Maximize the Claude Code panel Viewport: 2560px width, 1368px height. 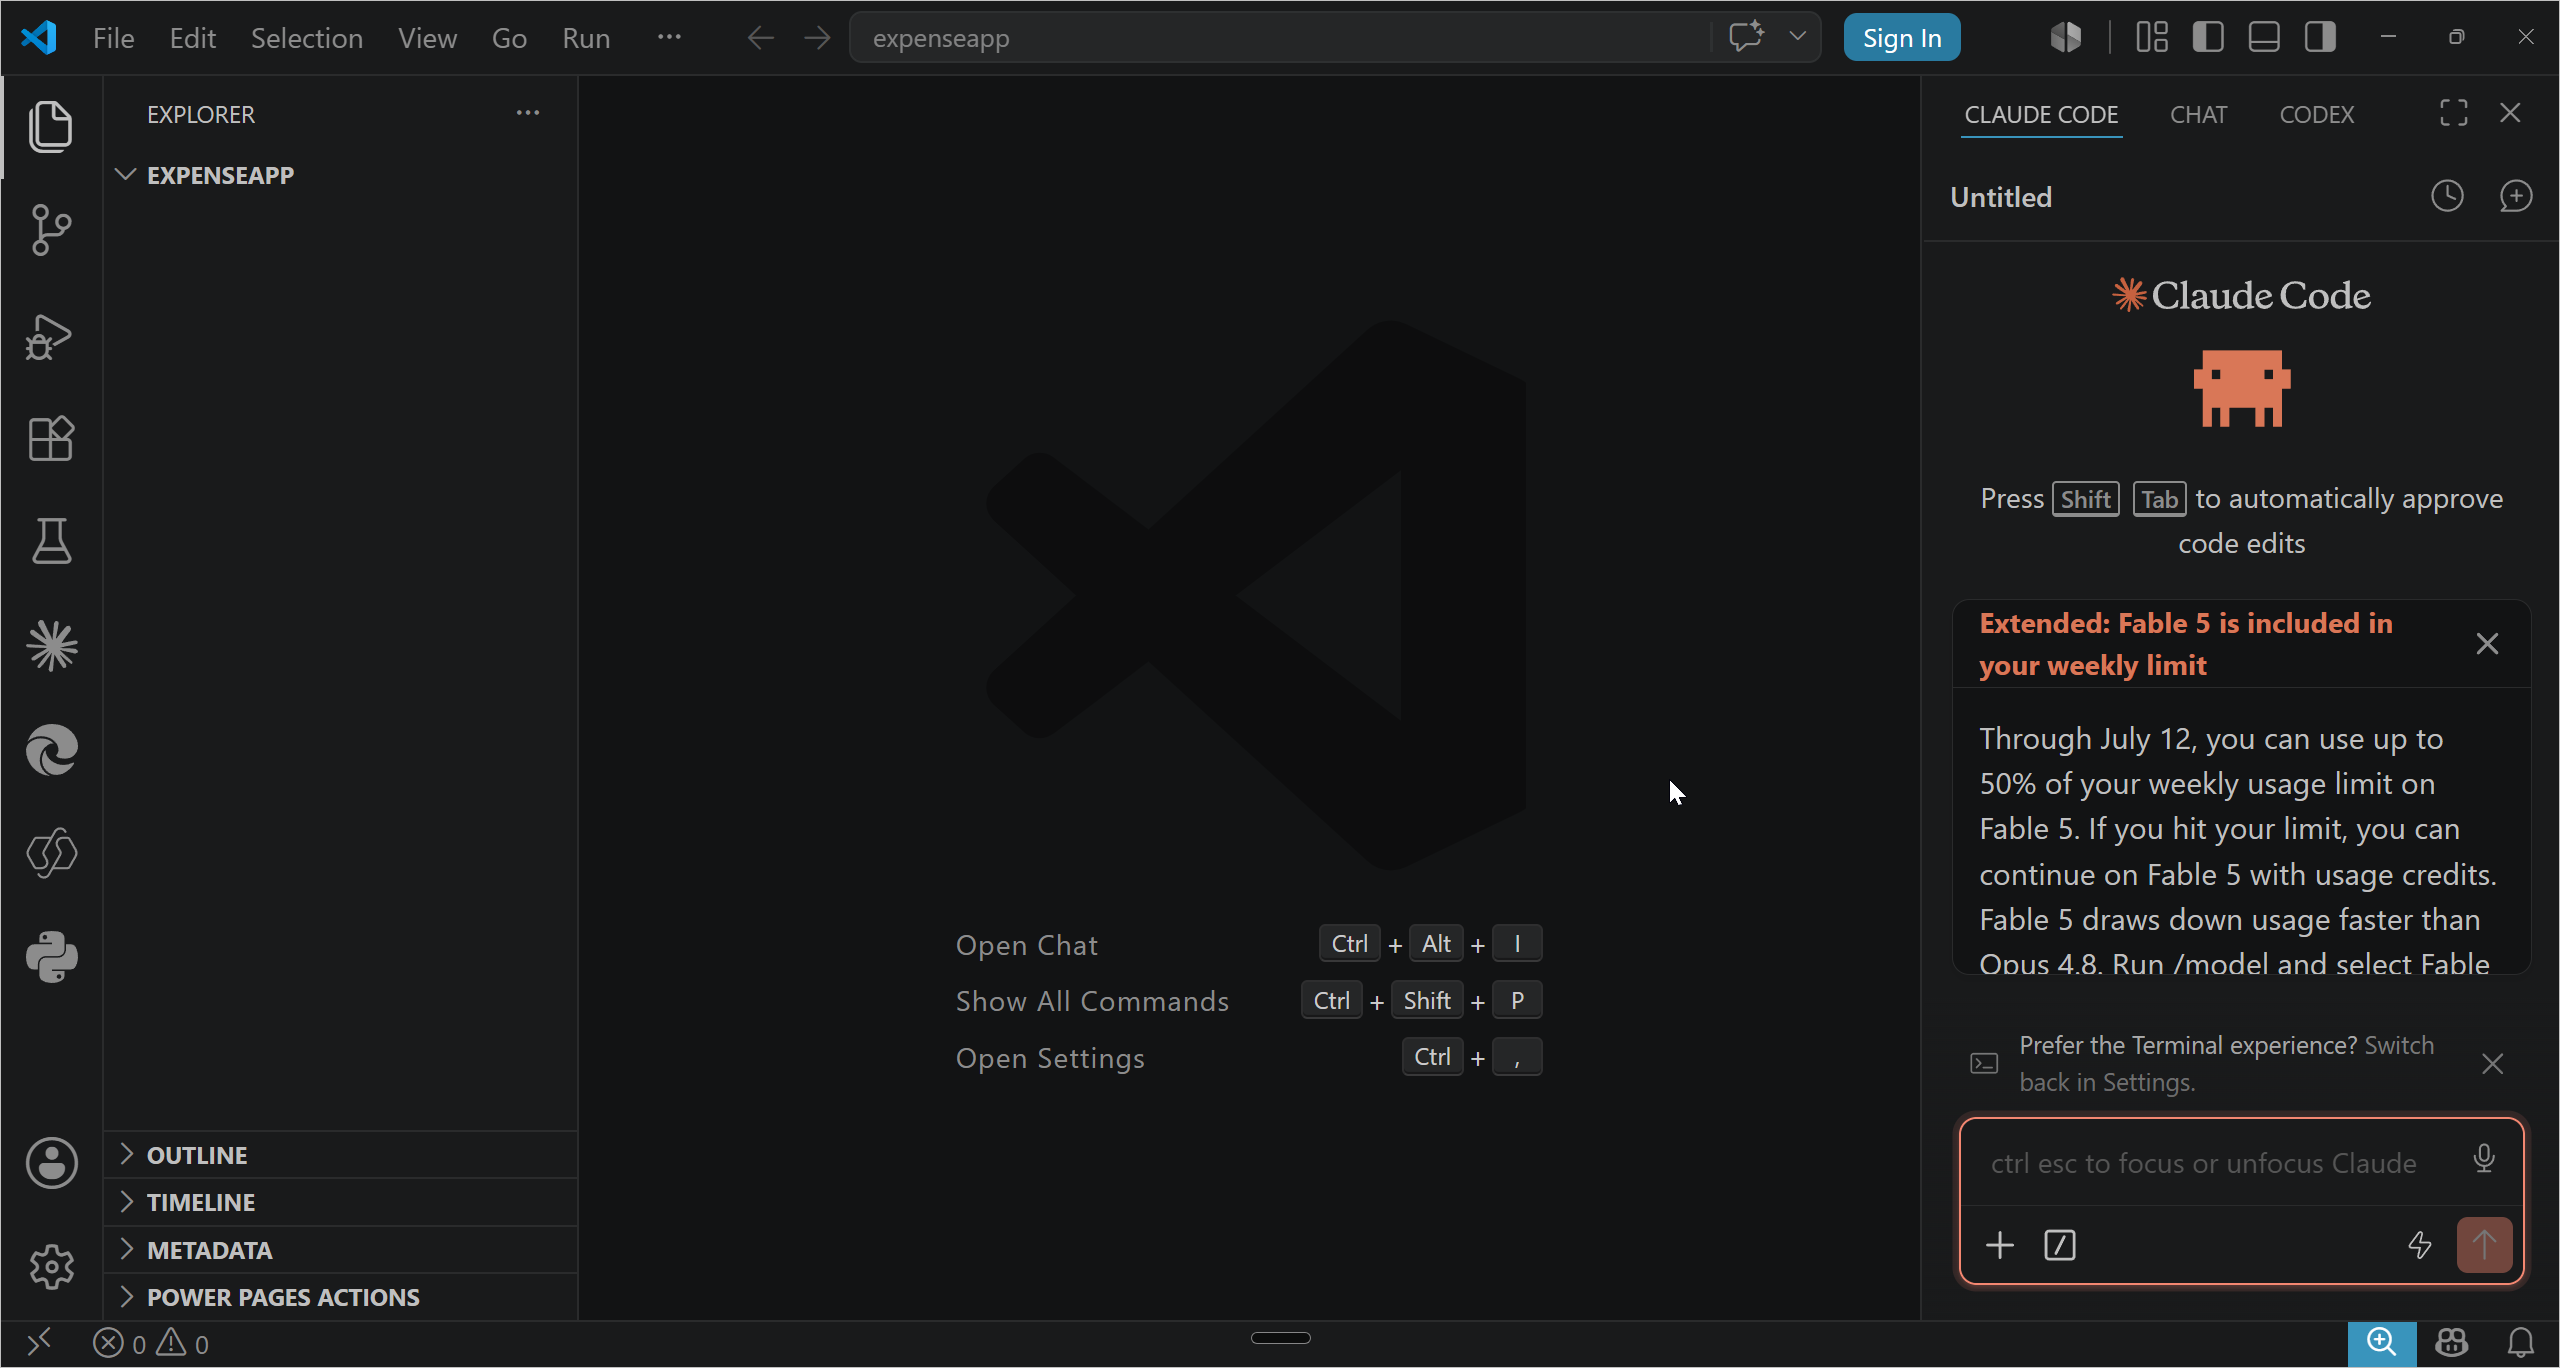(2454, 113)
